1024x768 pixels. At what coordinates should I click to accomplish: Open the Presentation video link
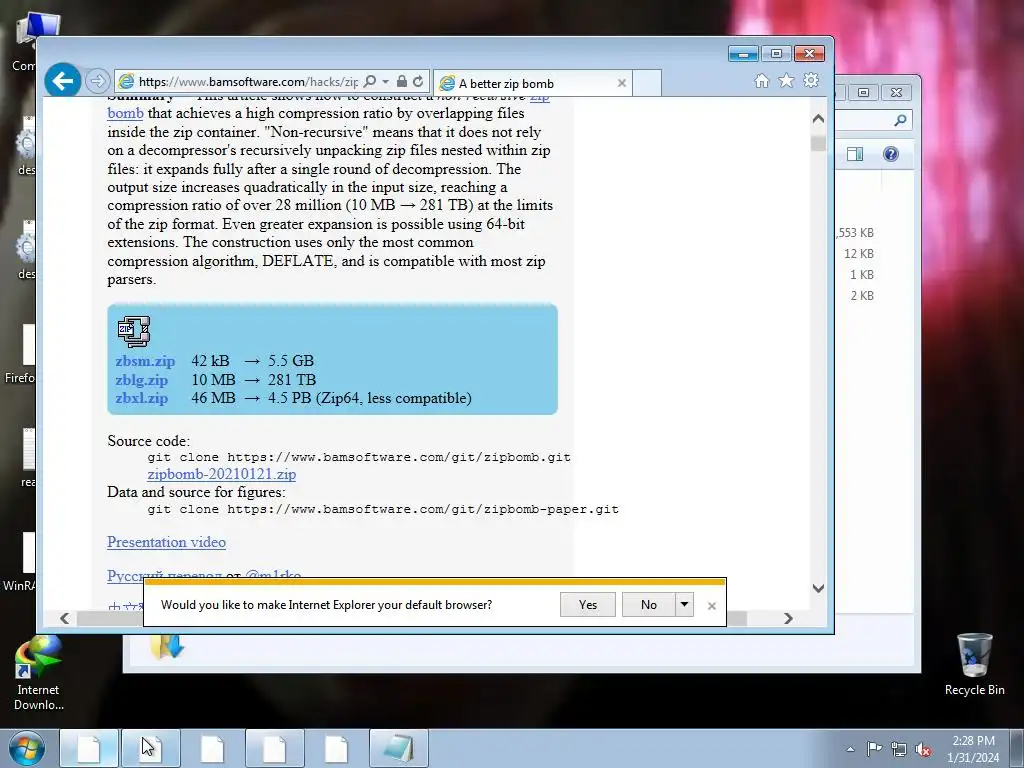click(167, 542)
